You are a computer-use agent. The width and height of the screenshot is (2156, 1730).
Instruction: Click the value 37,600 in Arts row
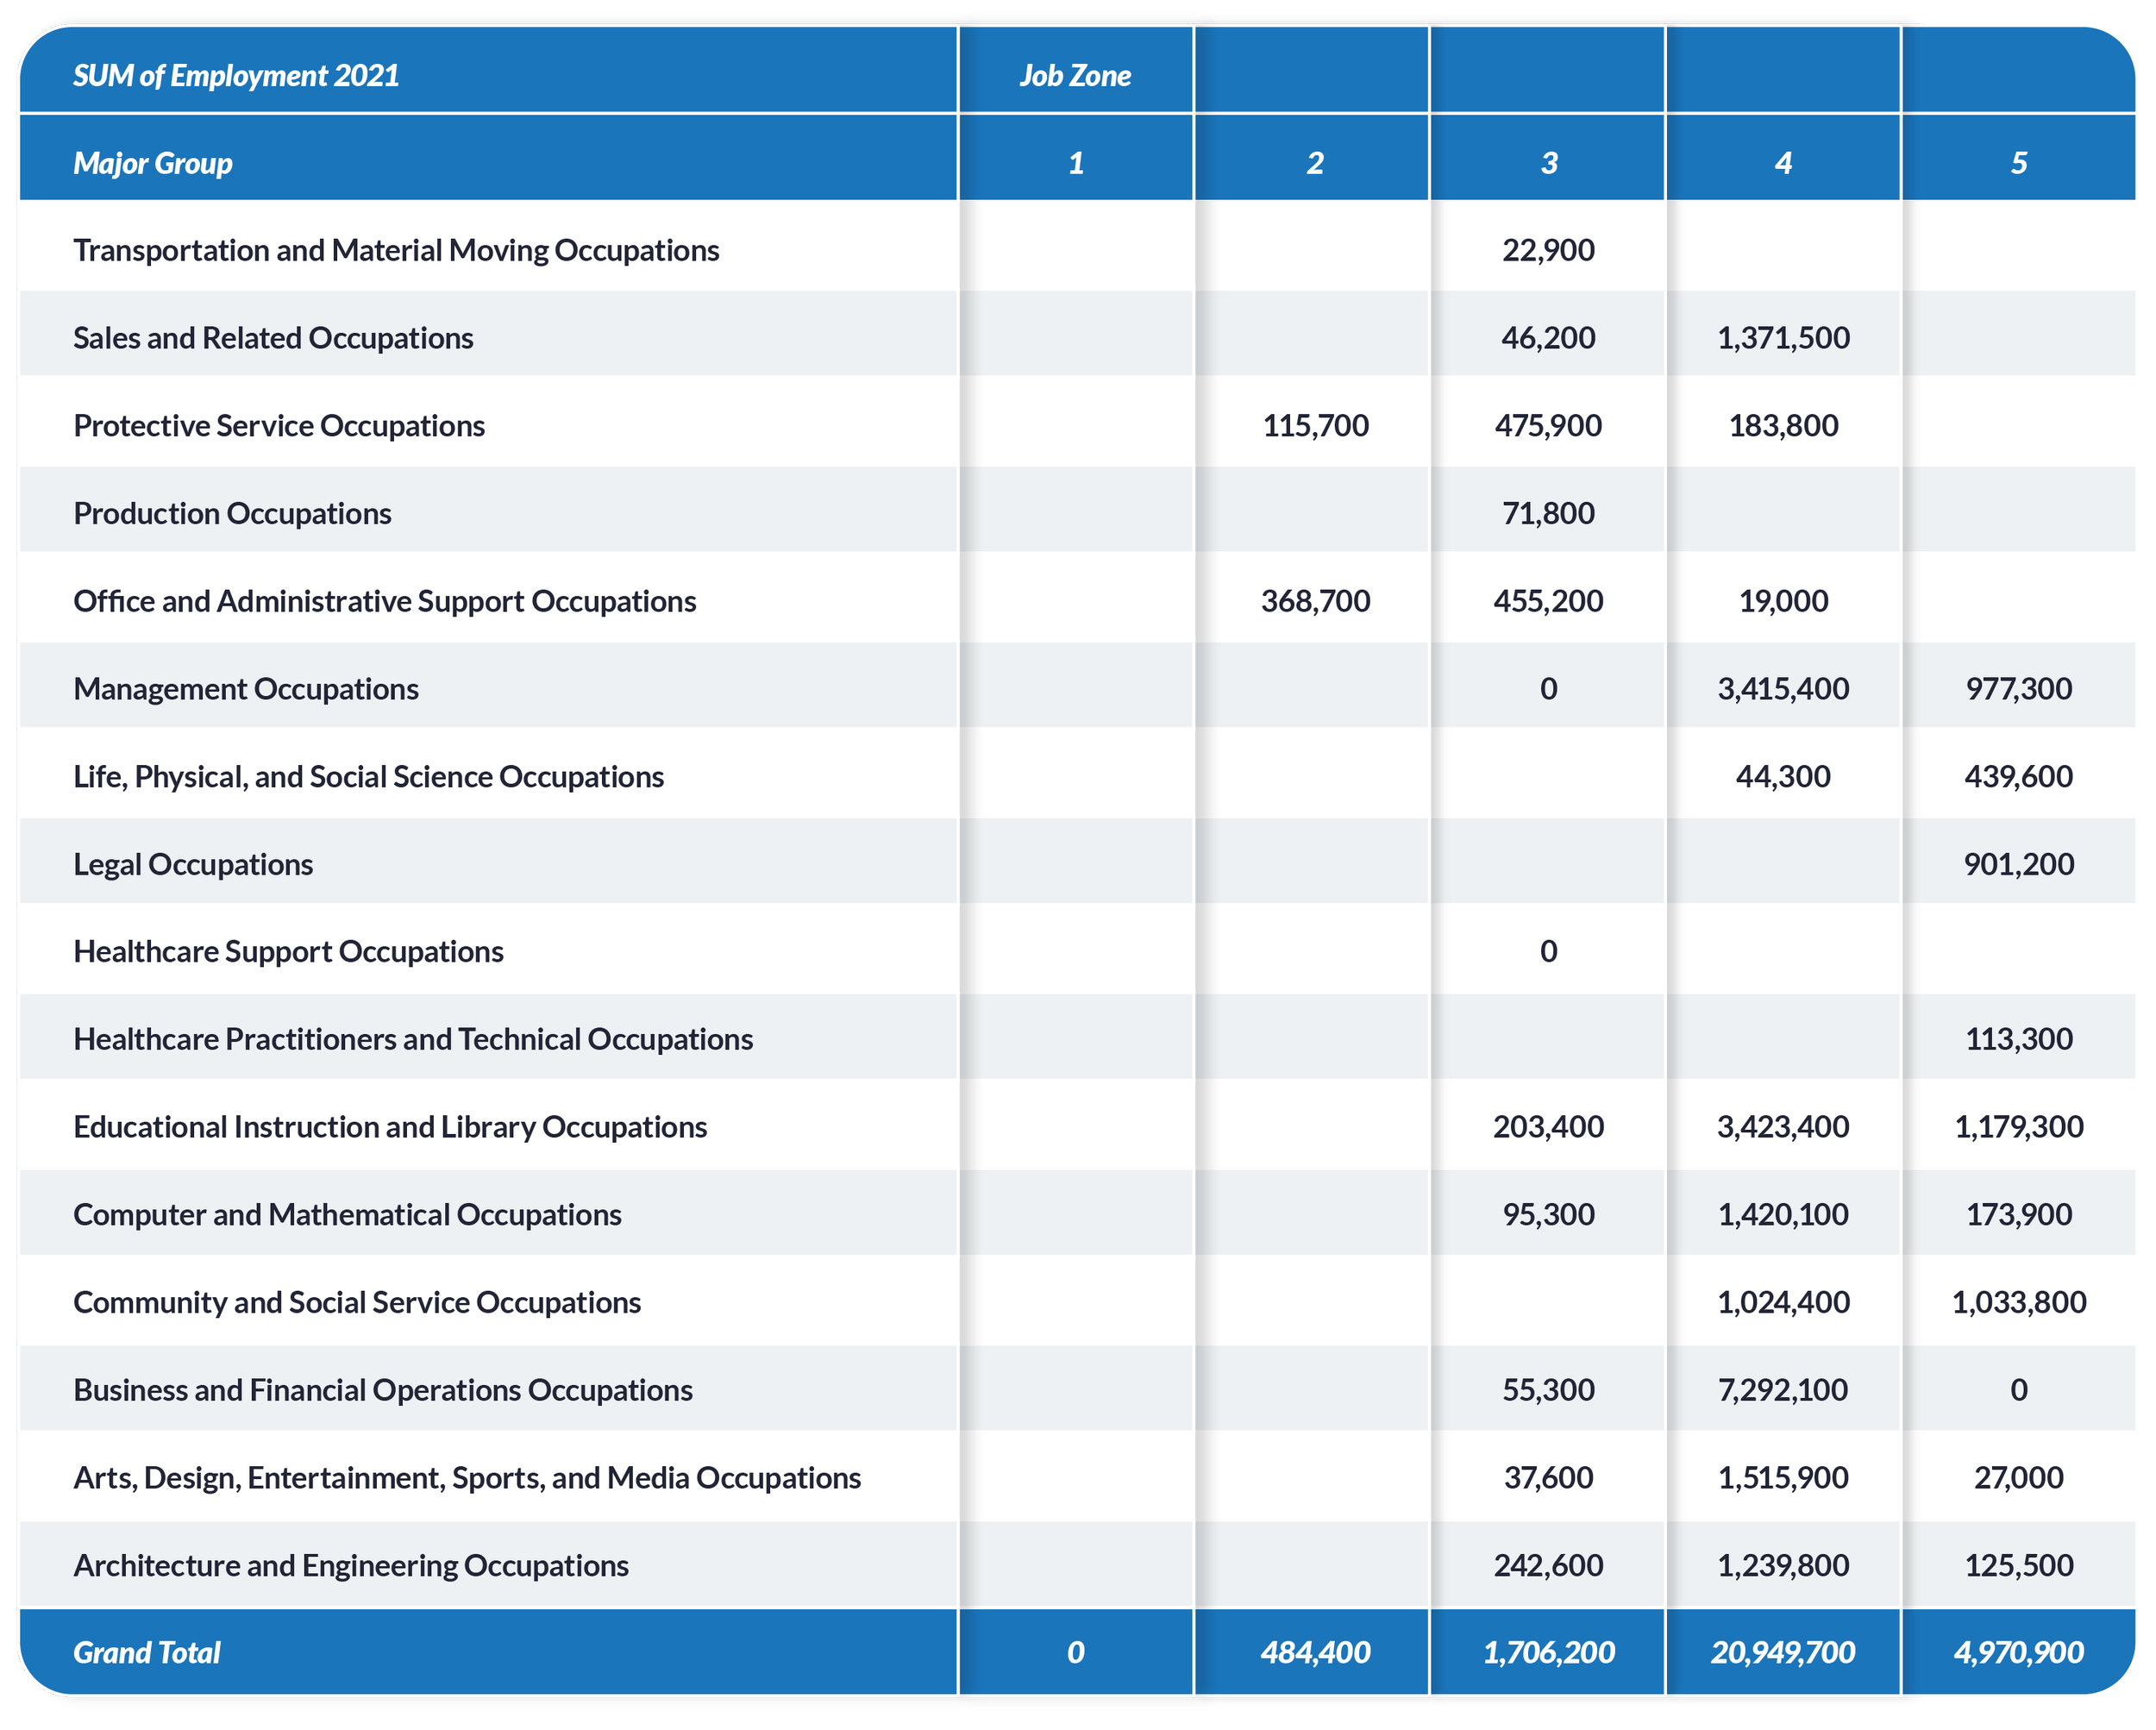click(1548, 1478)
